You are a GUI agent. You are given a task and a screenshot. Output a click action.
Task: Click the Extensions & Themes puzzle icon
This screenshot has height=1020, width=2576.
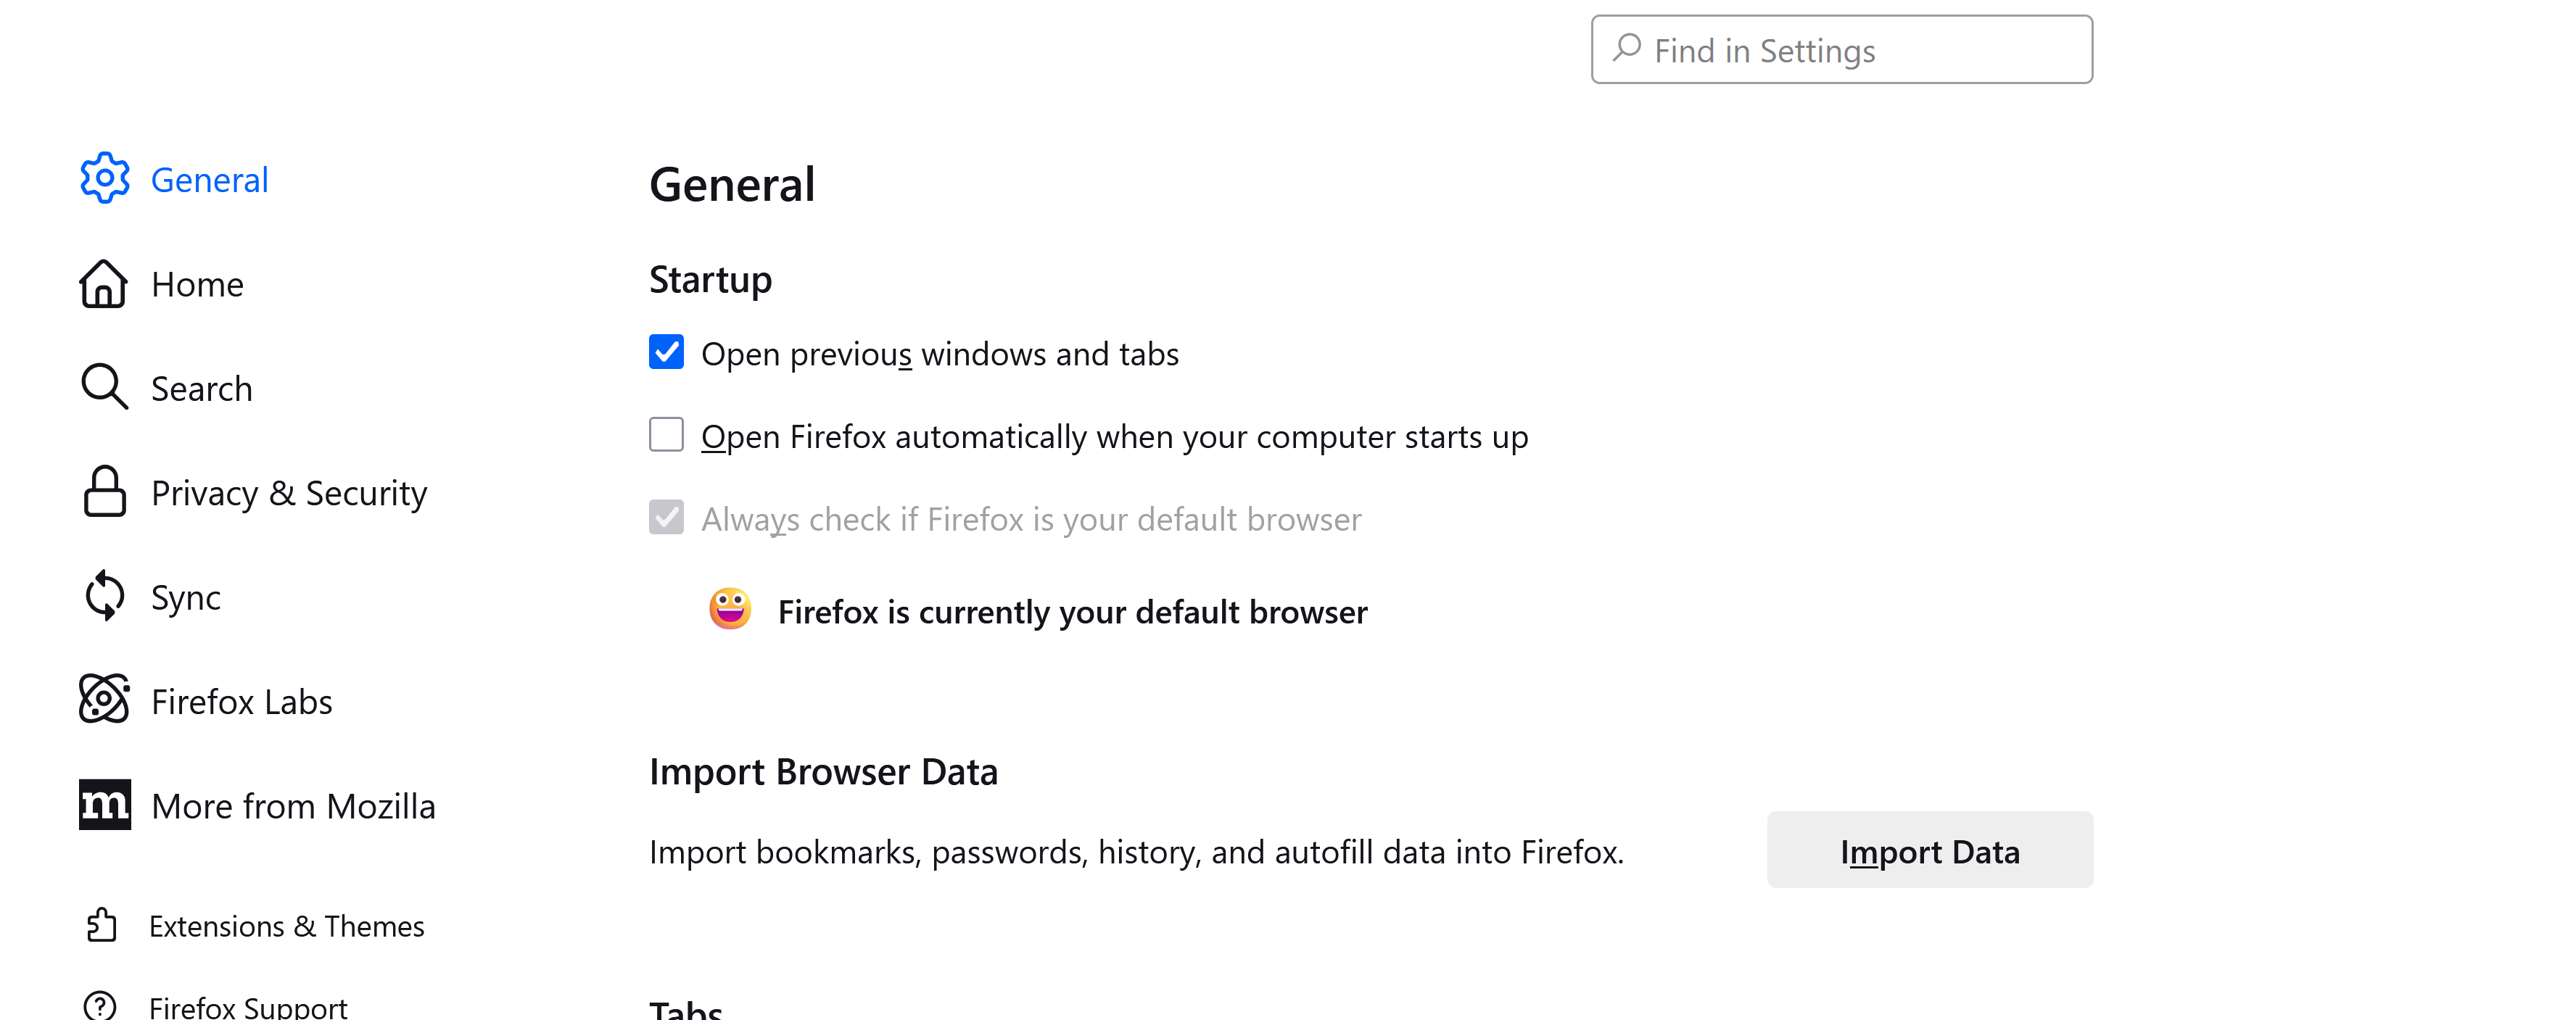click(x=101, y=925)
